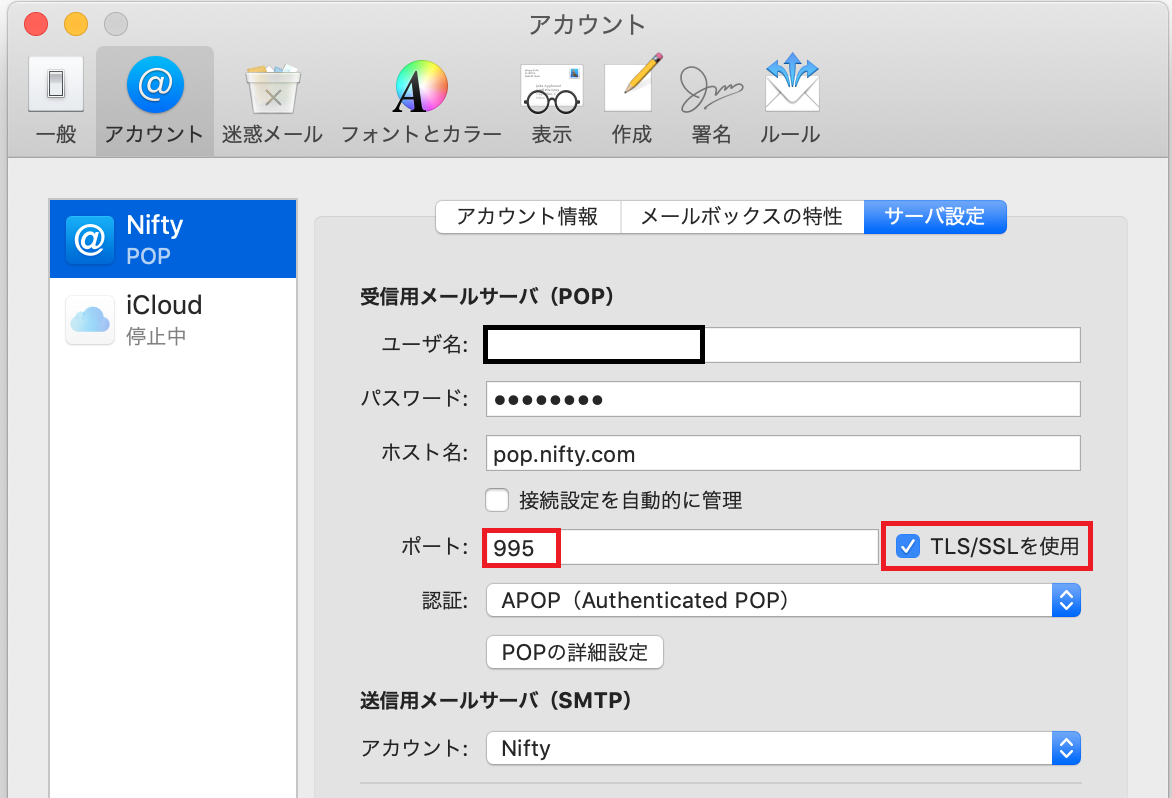The height and width of the screenshot is (798, 1172).
Task: Select the Nifty POP account in sidebar
Action: (173, 239)
